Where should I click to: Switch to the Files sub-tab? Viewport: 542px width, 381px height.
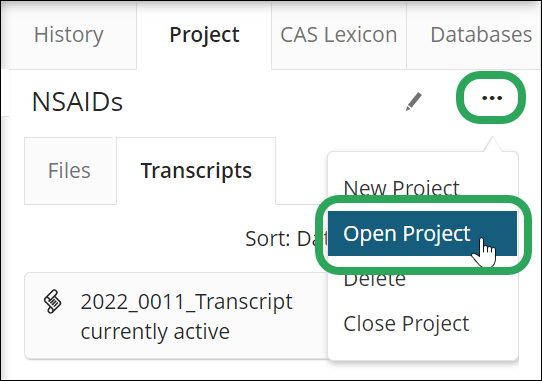click(x=69, y=171)
